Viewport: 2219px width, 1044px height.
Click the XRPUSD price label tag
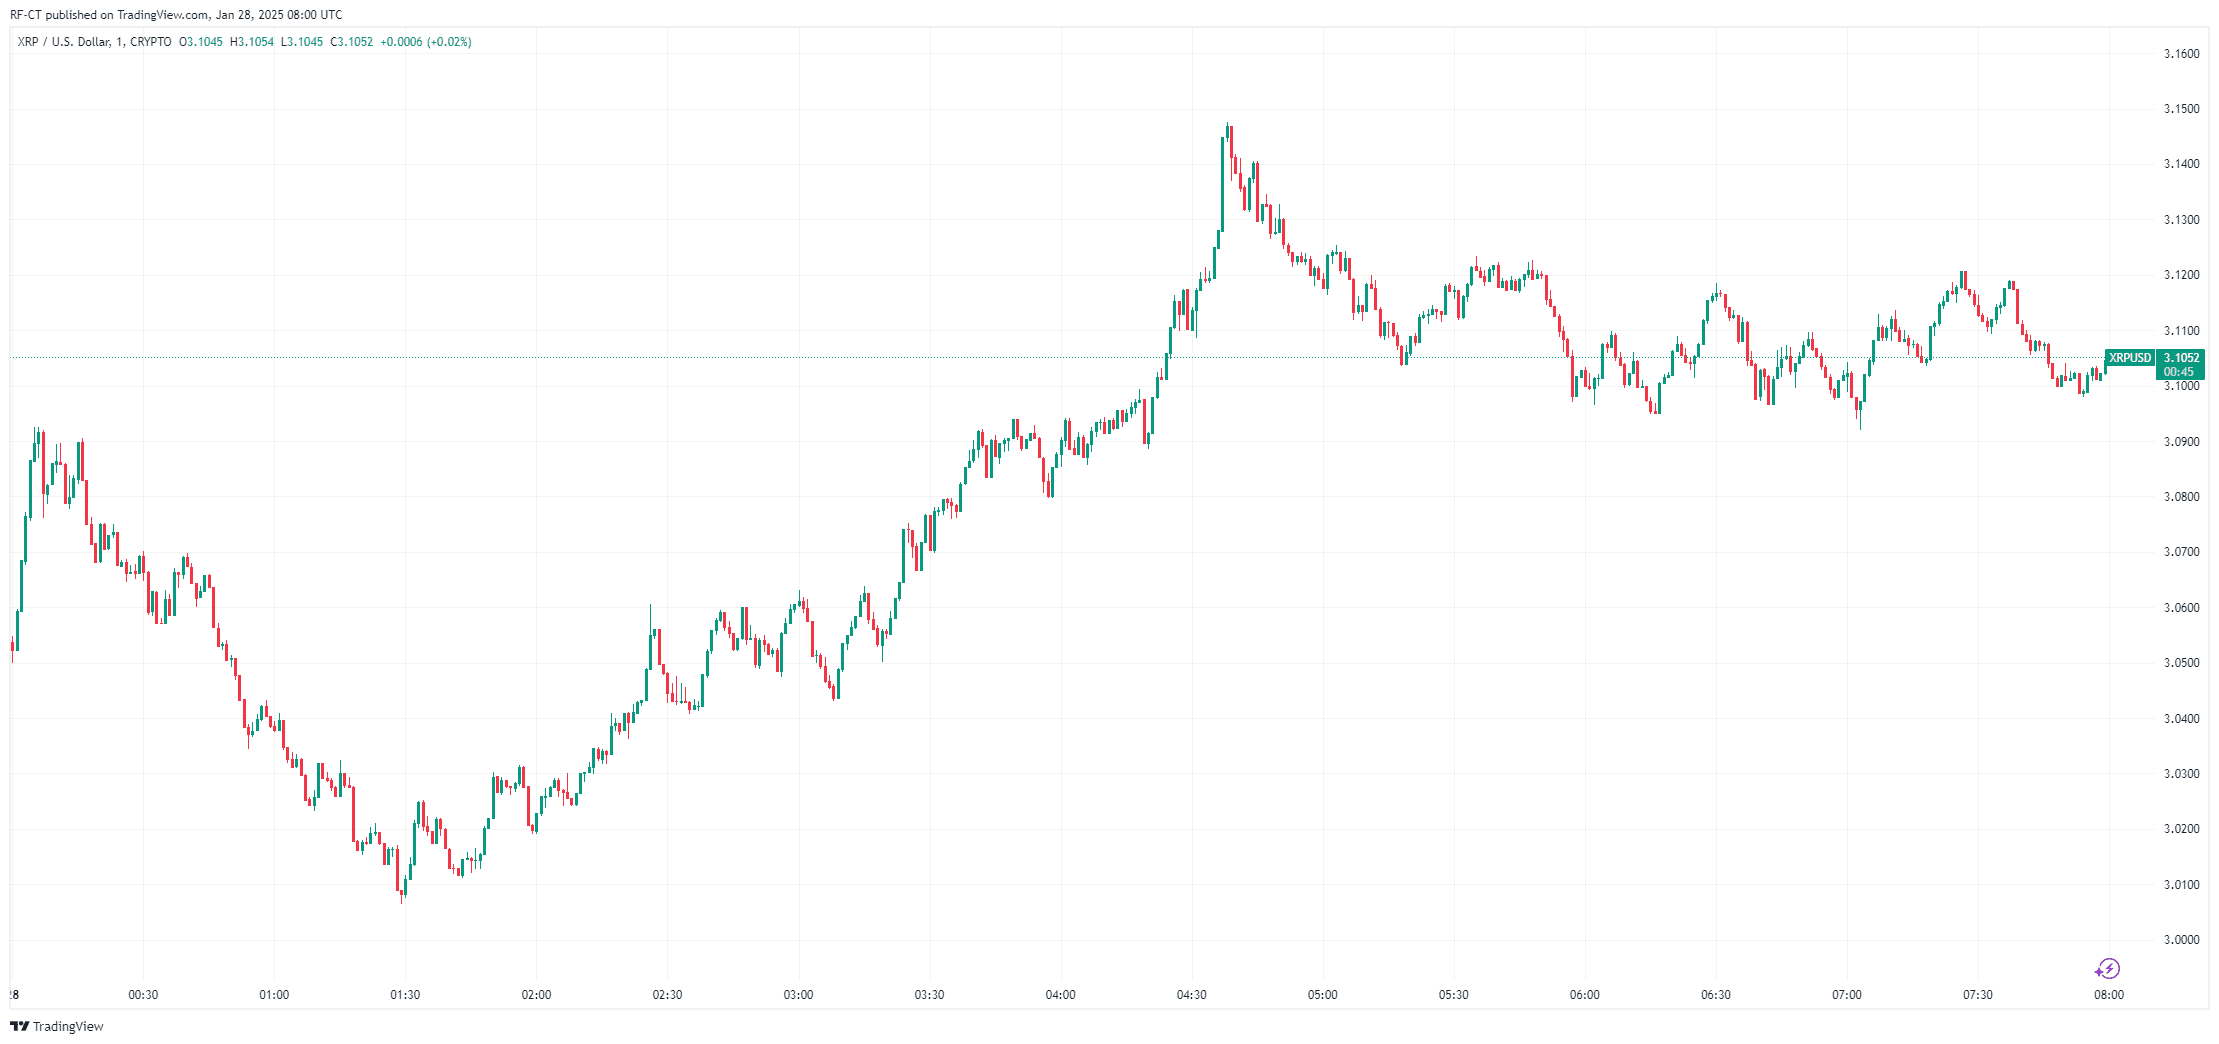(2129, 358)
